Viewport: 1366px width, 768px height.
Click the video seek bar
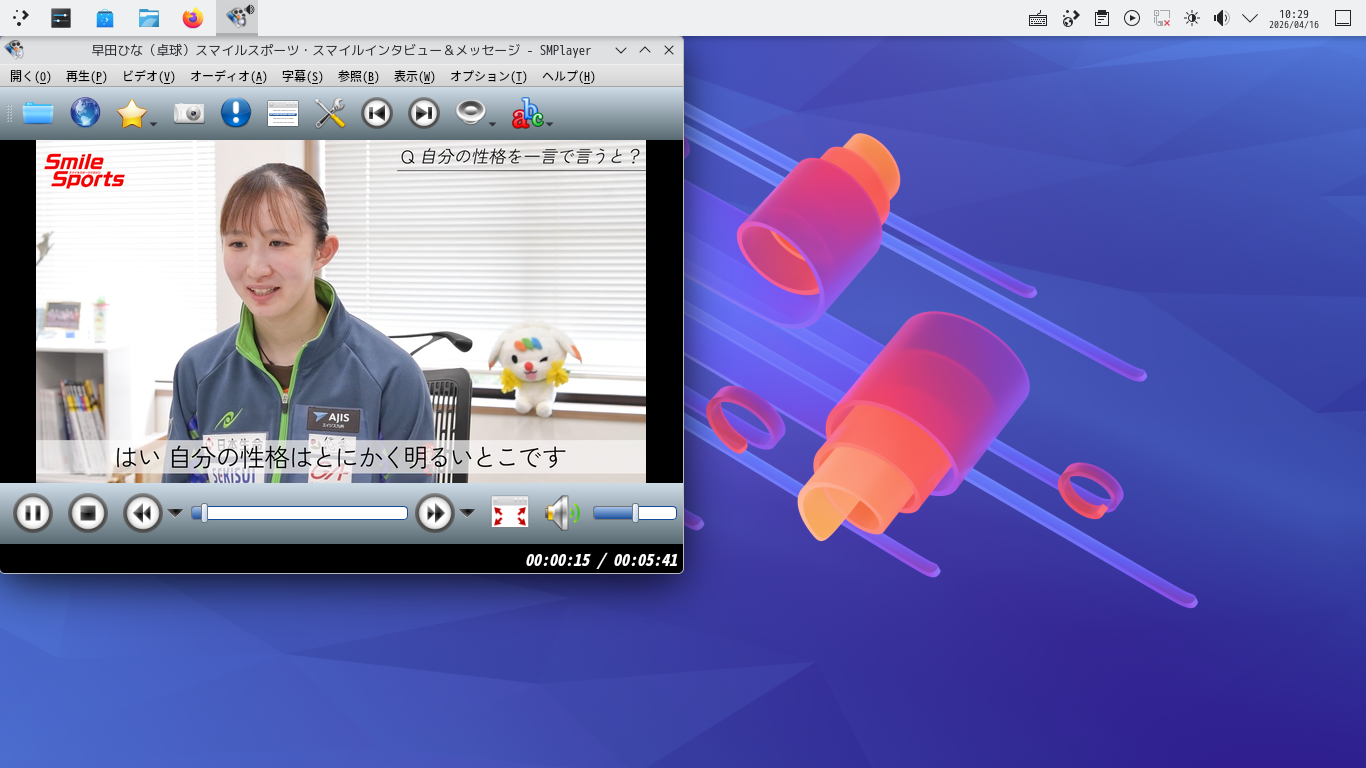(300, 513)
